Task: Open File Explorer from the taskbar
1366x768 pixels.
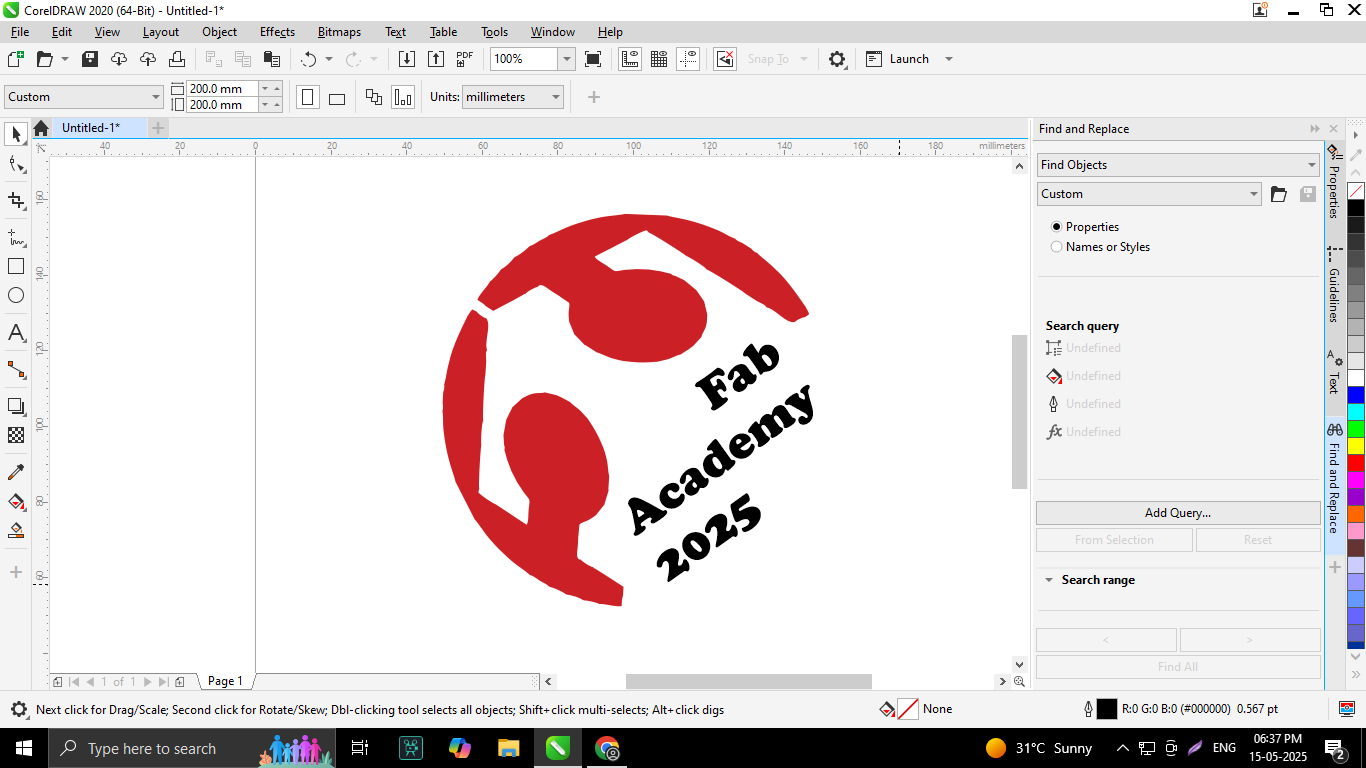Action: tap(509, 748)
